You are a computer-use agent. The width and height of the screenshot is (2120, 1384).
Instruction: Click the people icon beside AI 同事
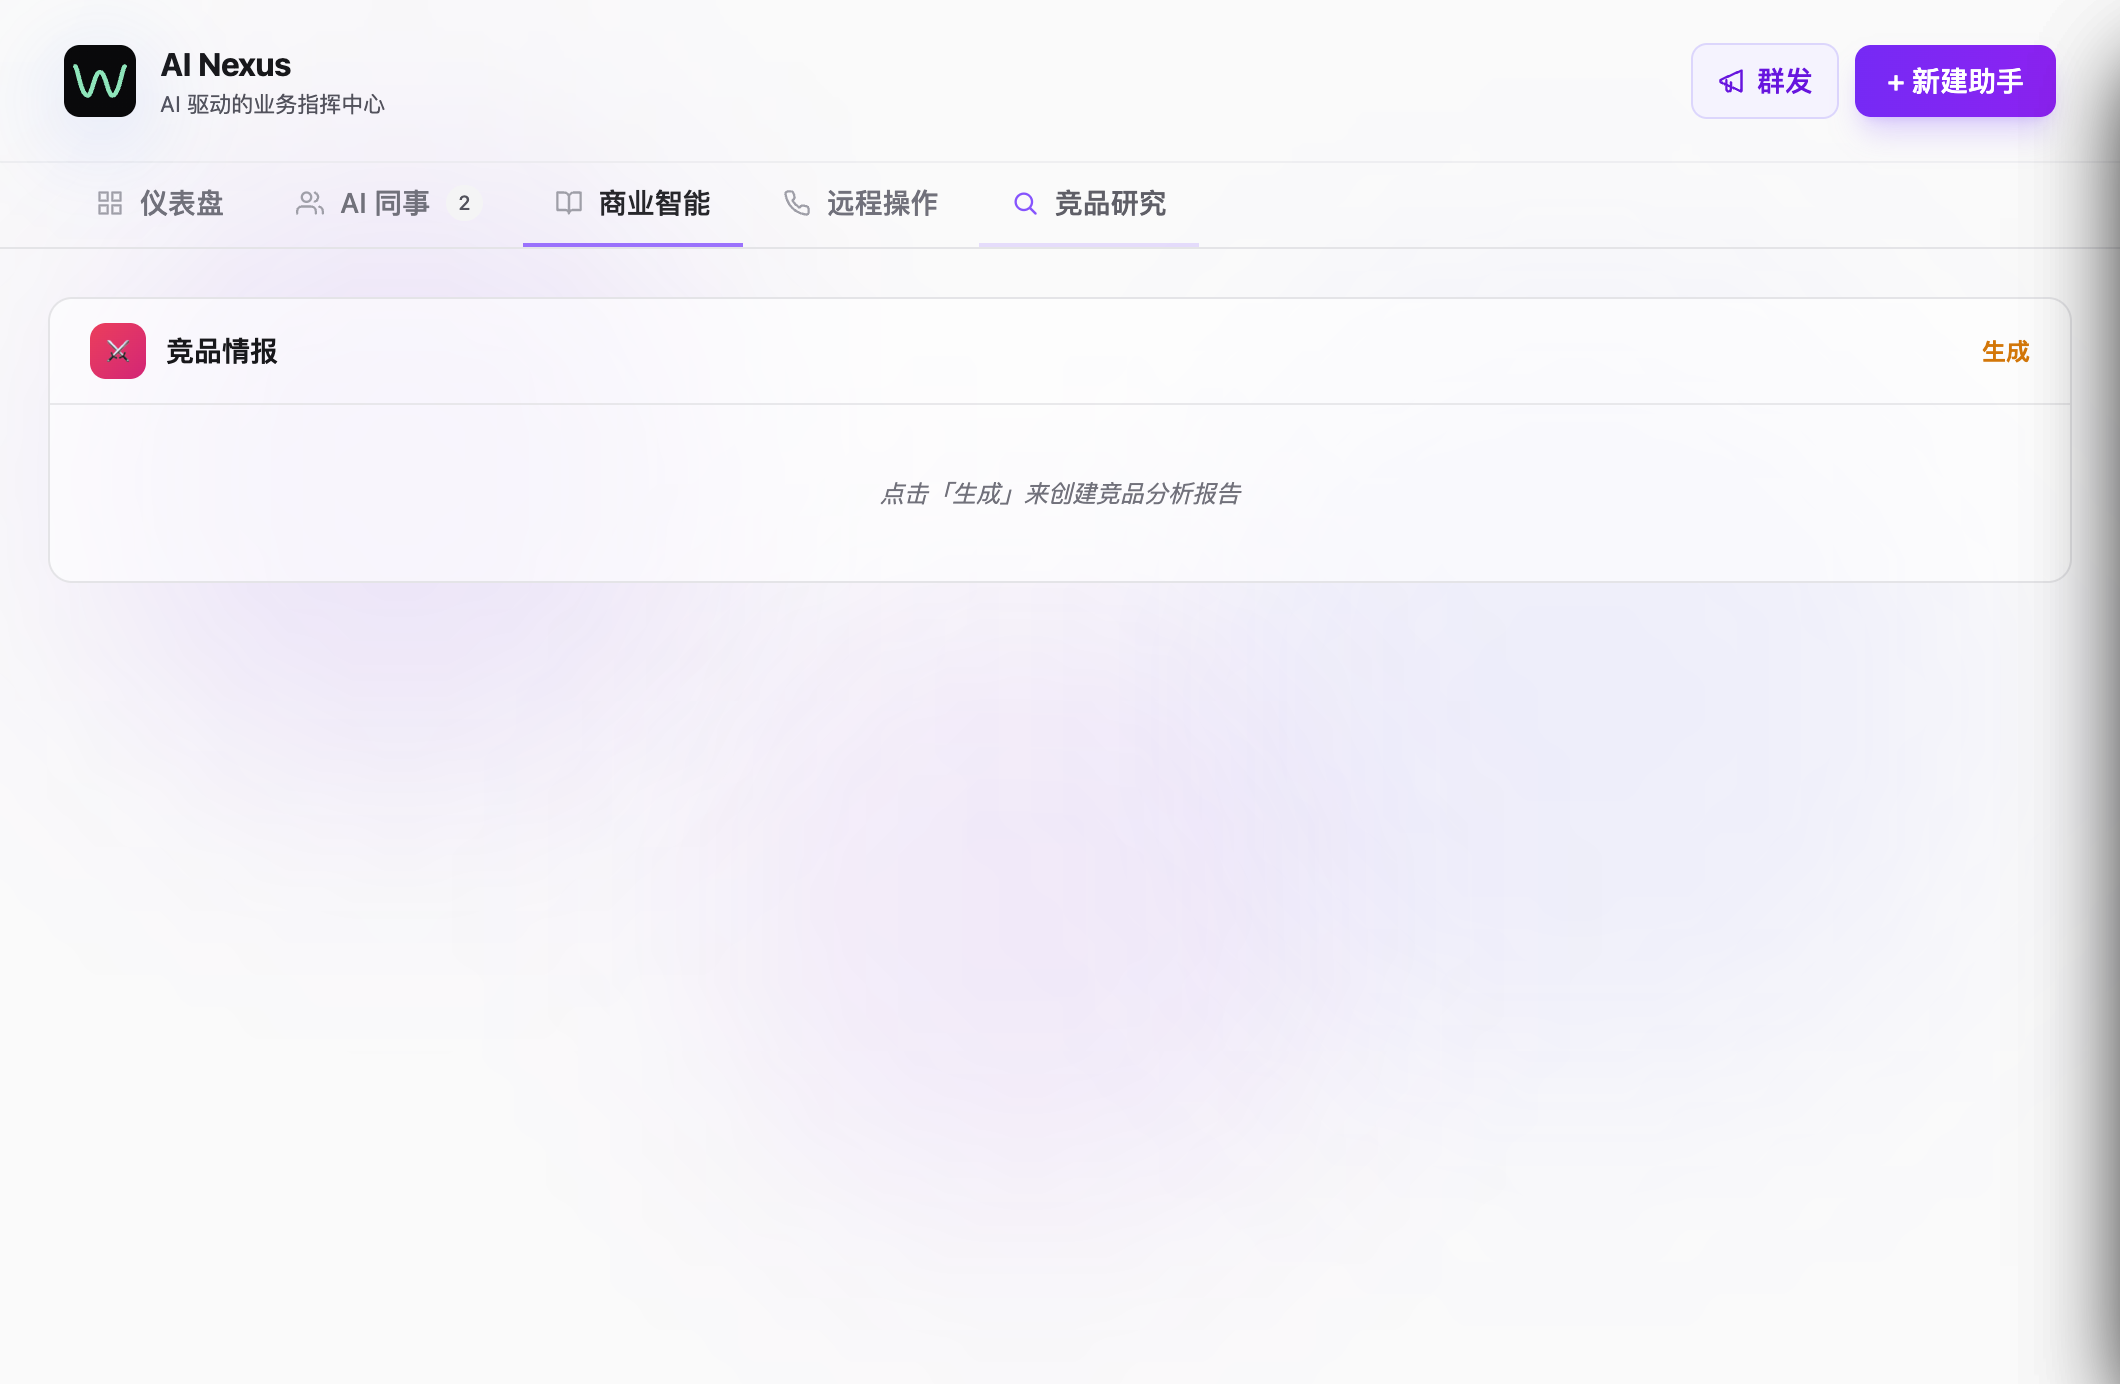click(310, 204)
